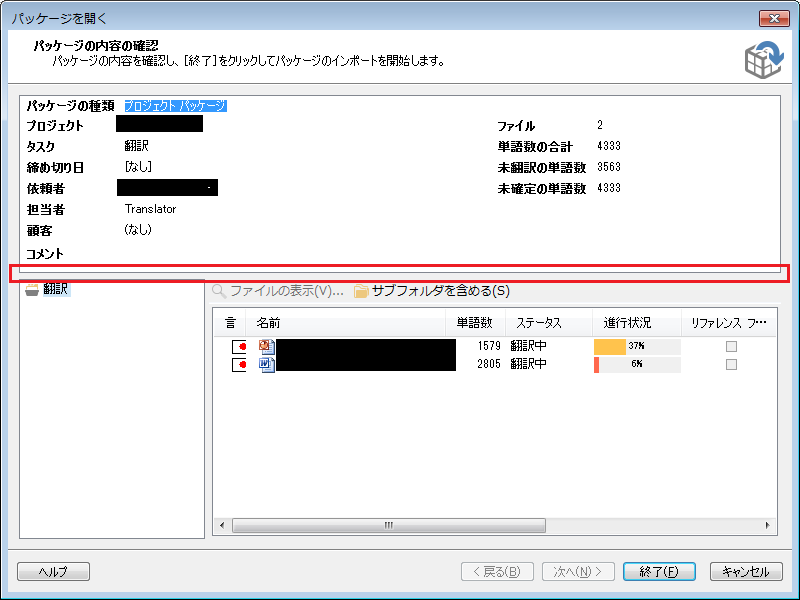Click 終了(F) to start import
The height and width of the screenshot is (600, 800).
pyautogui.click(x=659, y=571)
